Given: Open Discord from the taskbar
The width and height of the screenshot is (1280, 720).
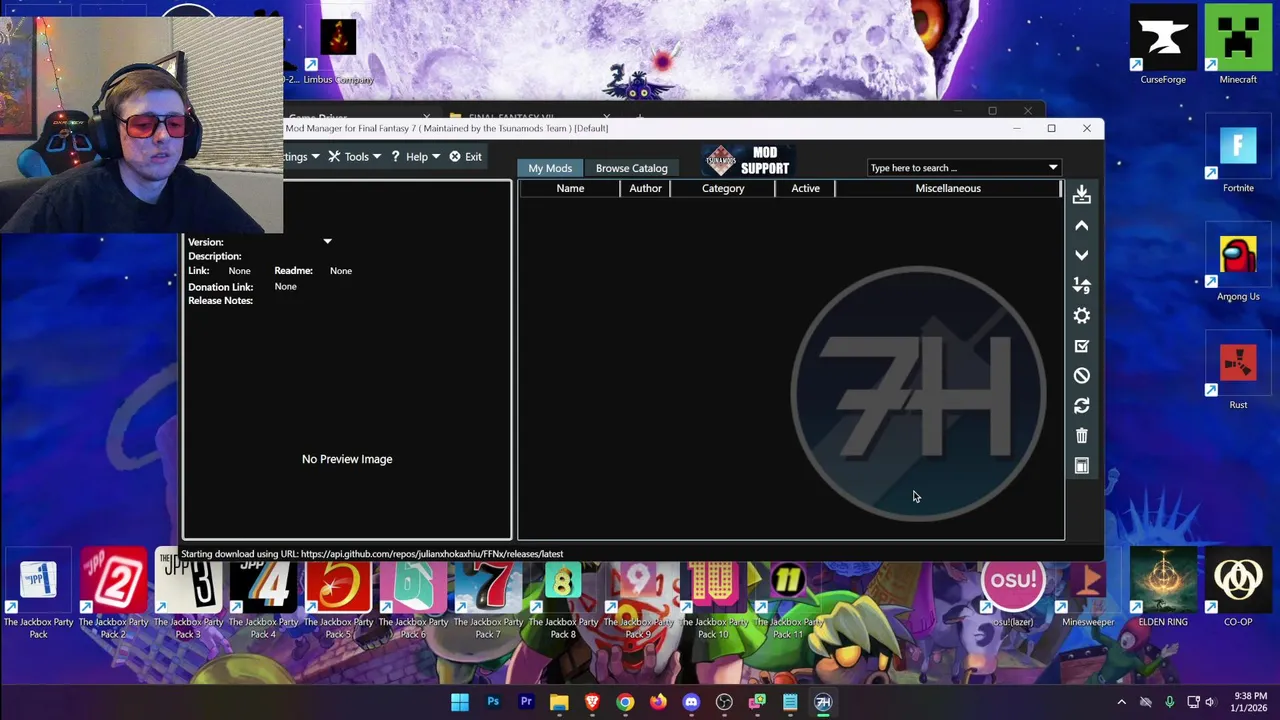Looking at the screenshot, I should point(691,702).
